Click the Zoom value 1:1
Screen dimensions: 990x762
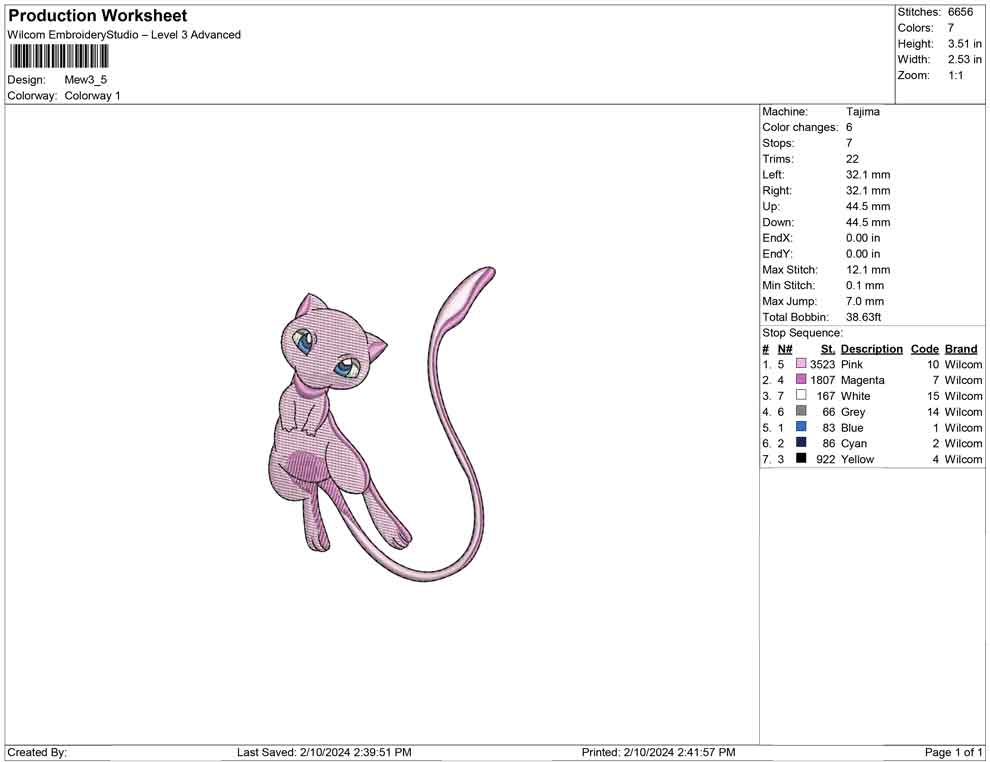[956, 75]
